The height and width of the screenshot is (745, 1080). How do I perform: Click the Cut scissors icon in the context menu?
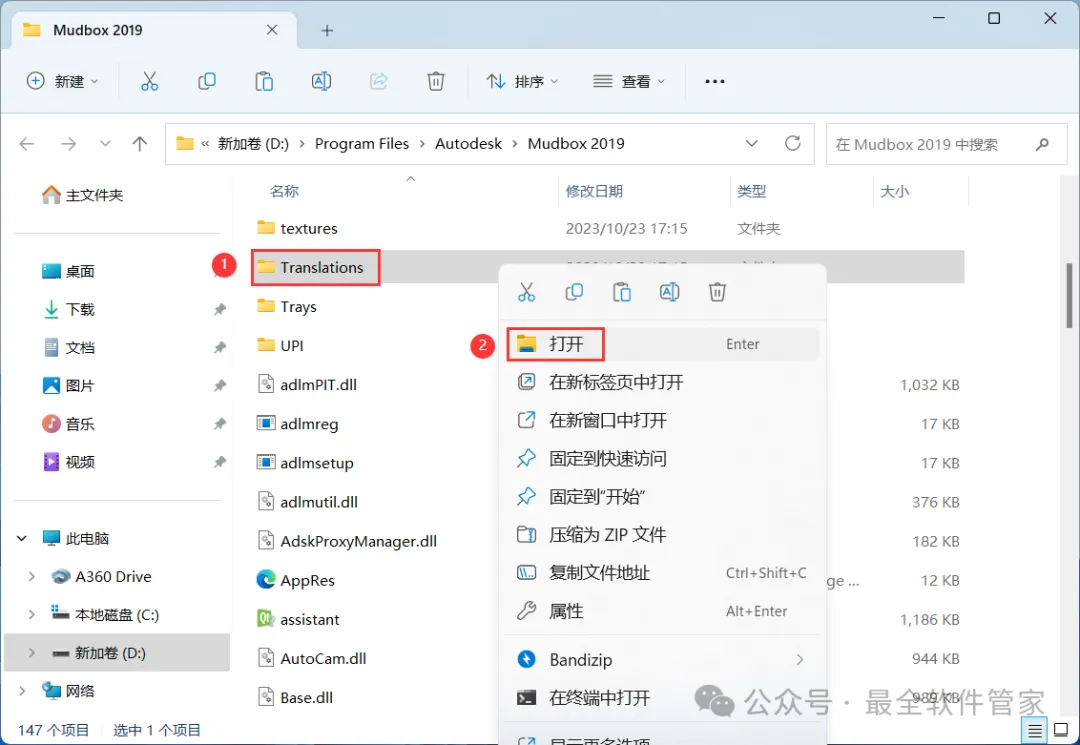[x=526, y=292]
